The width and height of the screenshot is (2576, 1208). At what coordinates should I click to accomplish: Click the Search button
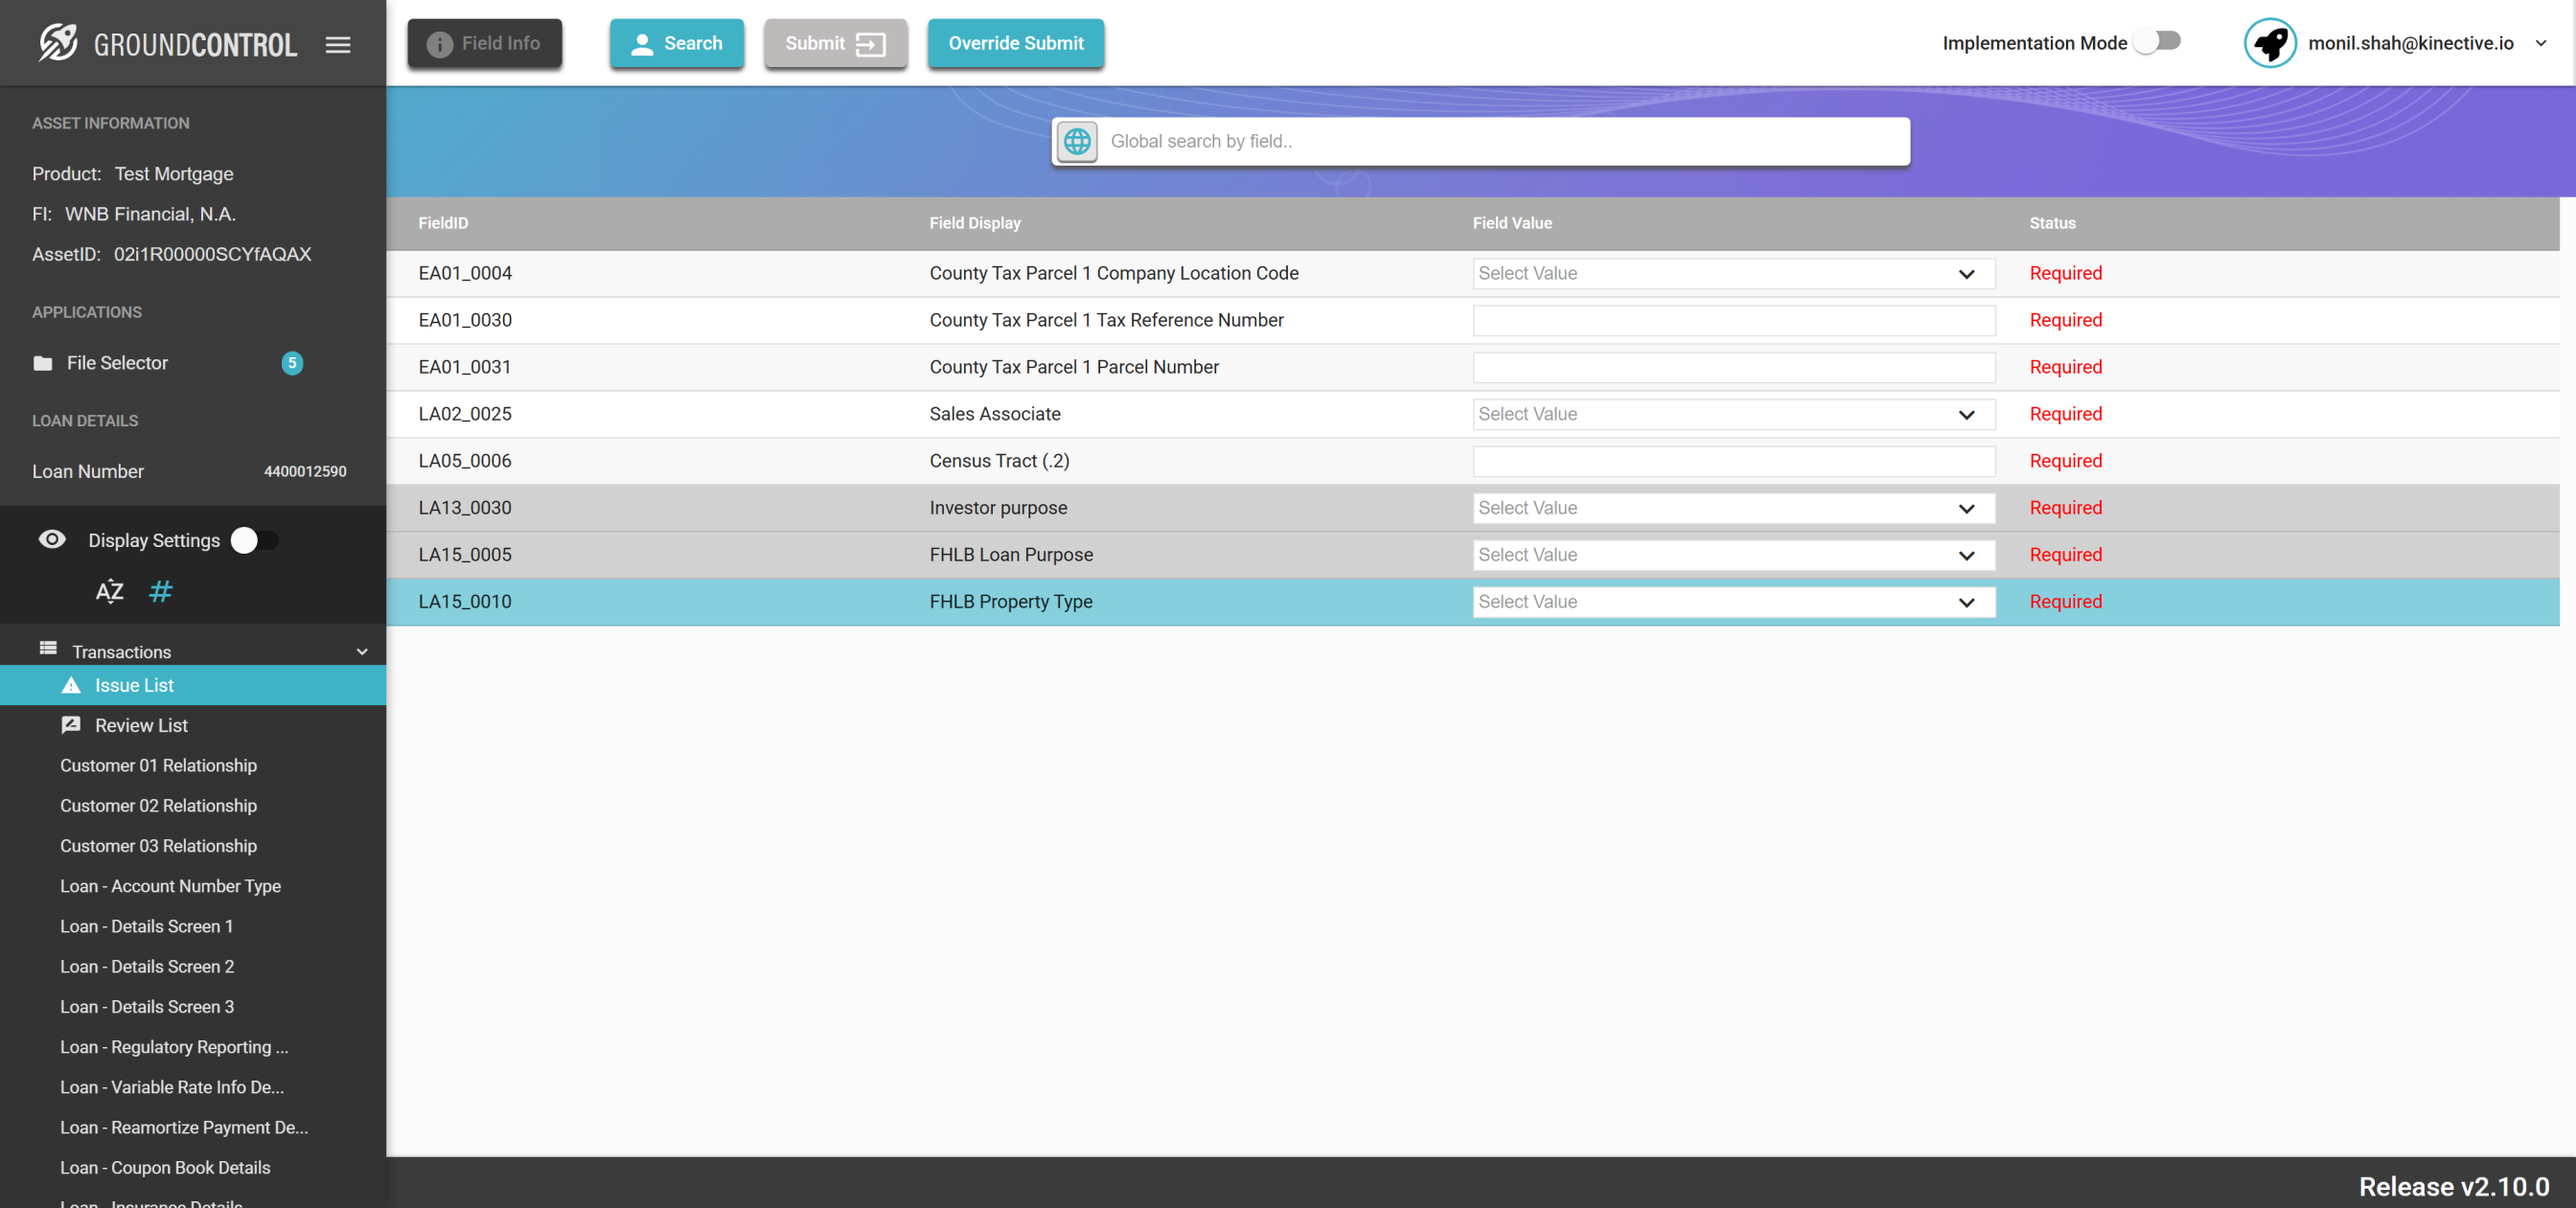[676, 43]
